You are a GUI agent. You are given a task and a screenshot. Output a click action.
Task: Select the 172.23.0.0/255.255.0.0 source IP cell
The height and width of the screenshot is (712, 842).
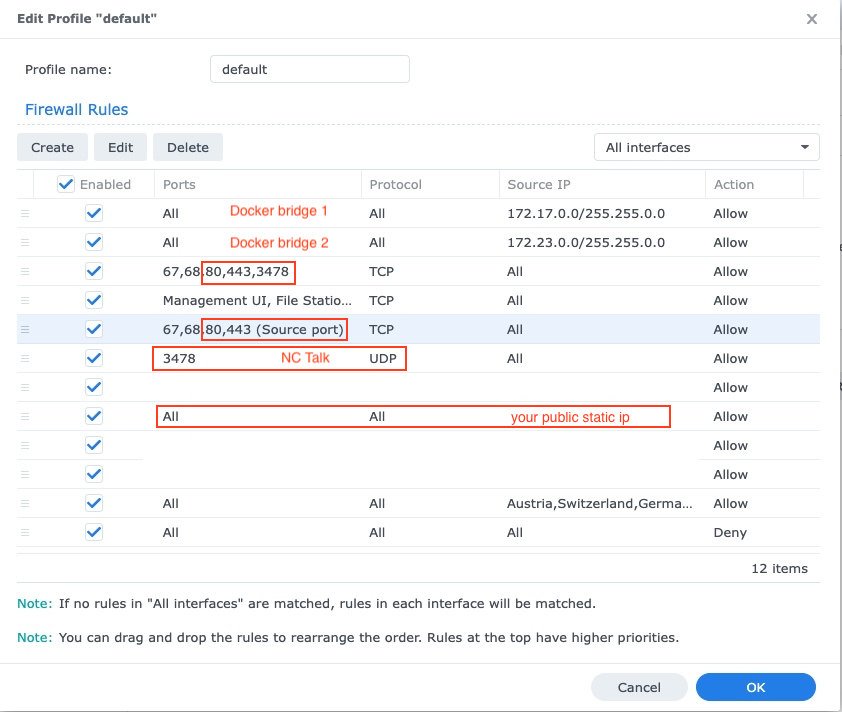pyautogui.click(x=586, y=242)
